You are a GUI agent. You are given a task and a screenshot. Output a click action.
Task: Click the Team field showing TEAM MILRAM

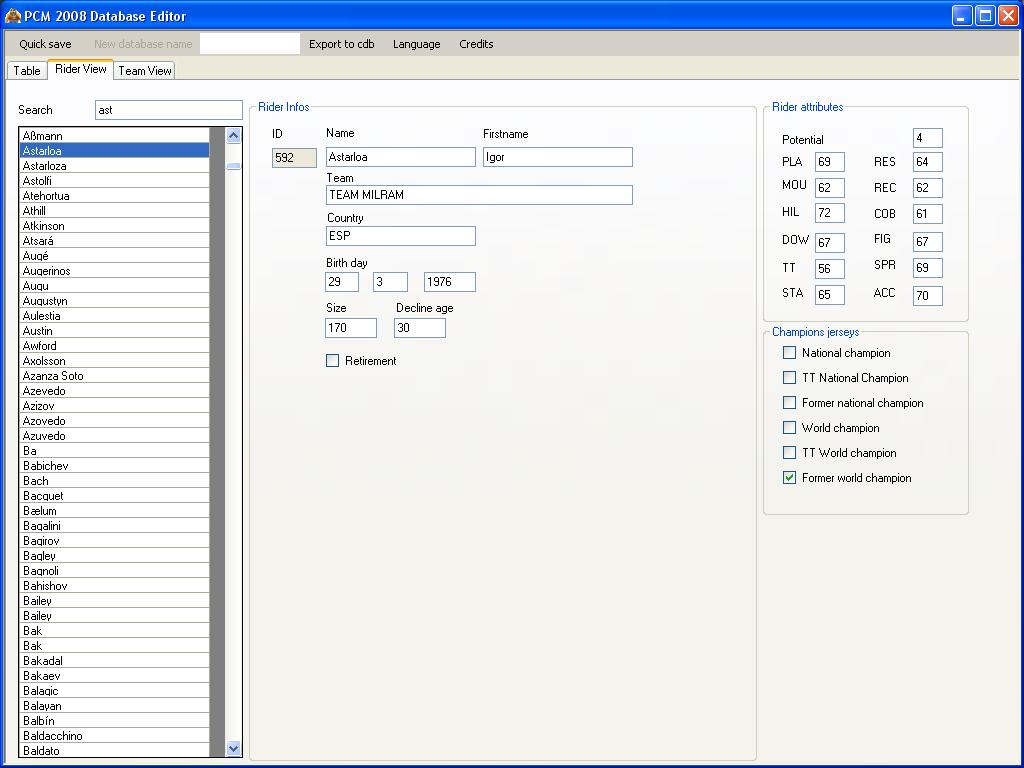point(479,195)
